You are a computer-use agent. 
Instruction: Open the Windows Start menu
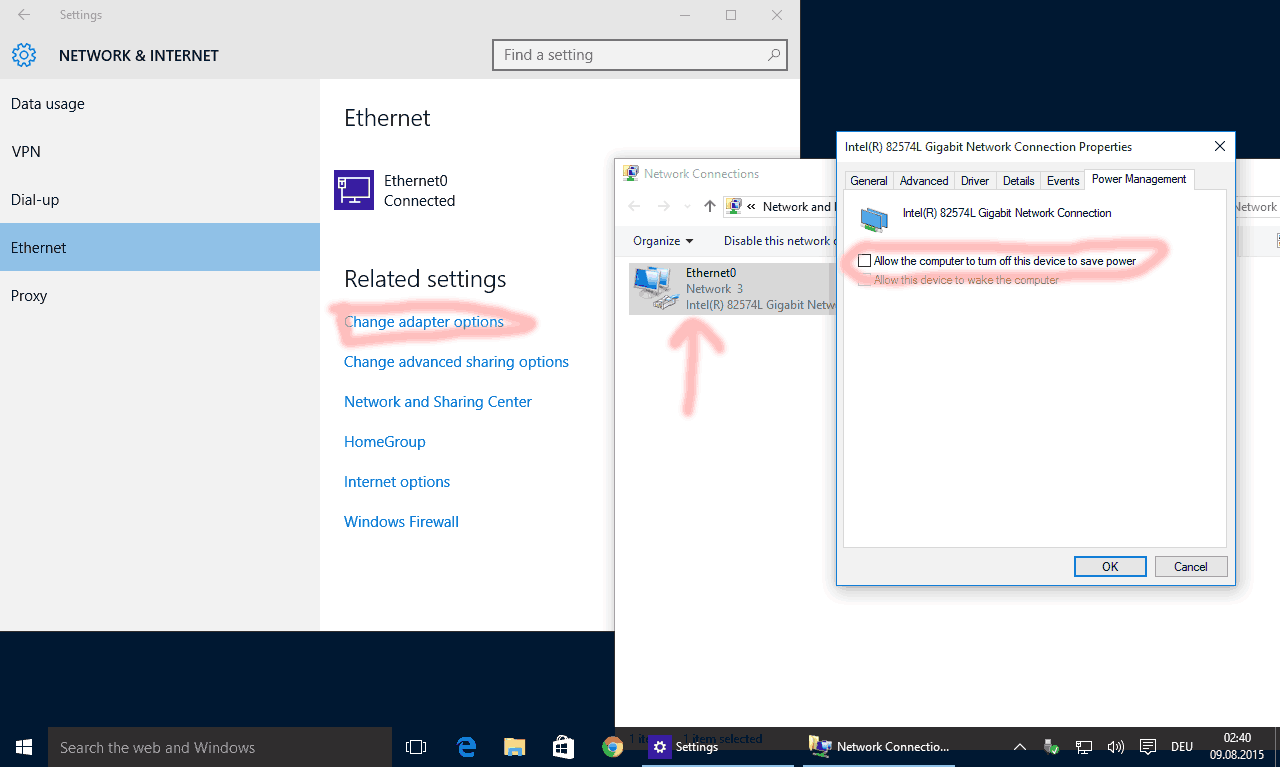(24, 747)
